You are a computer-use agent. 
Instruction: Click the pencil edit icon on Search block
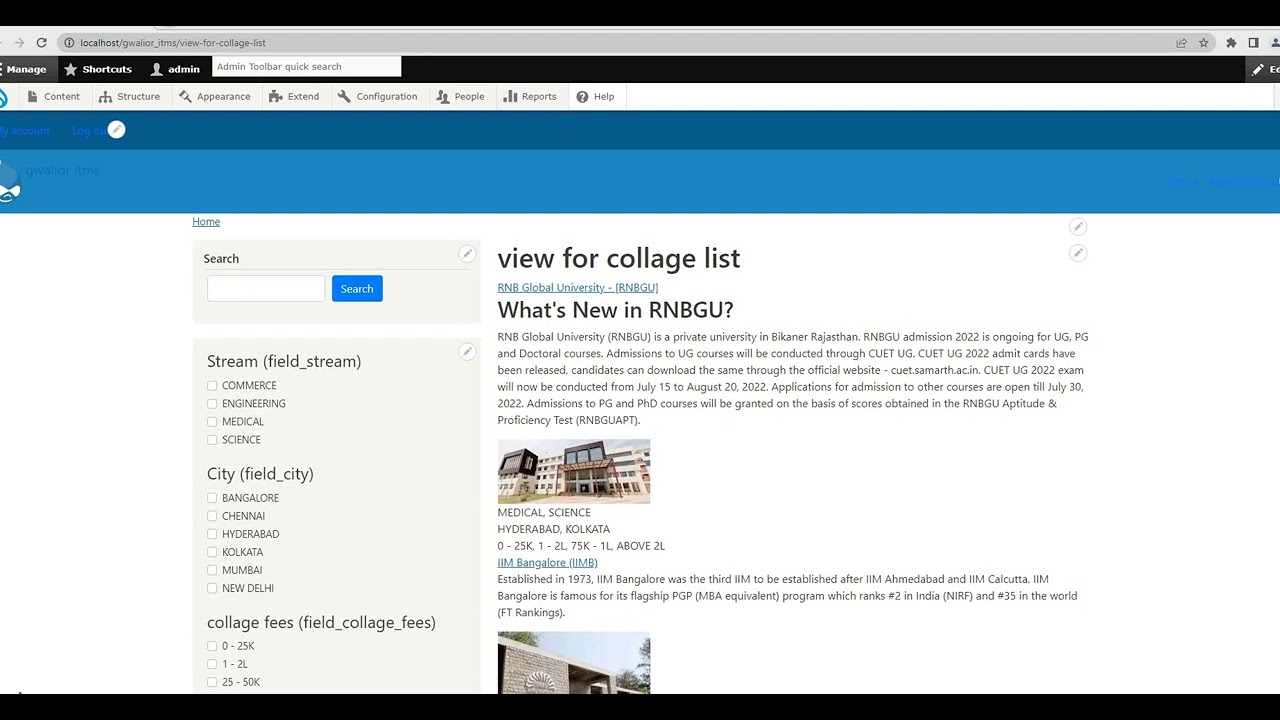click(467, 254)
